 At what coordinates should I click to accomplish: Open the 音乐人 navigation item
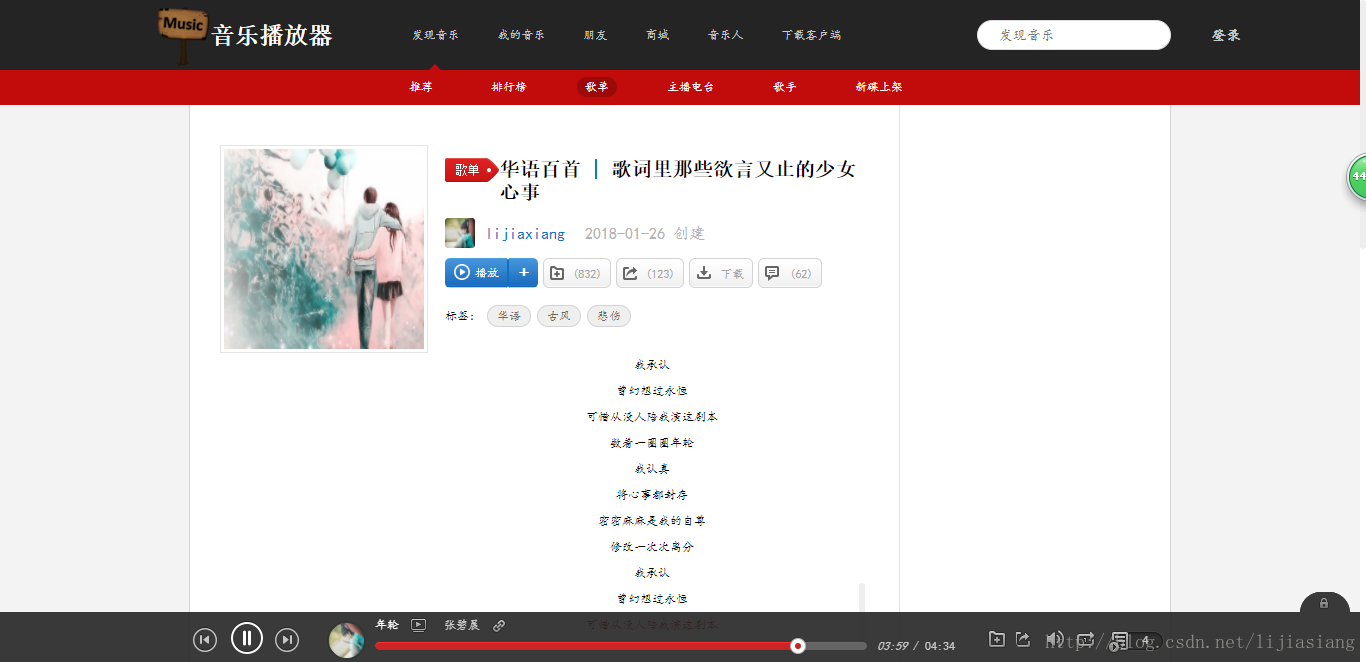(726, 35)
